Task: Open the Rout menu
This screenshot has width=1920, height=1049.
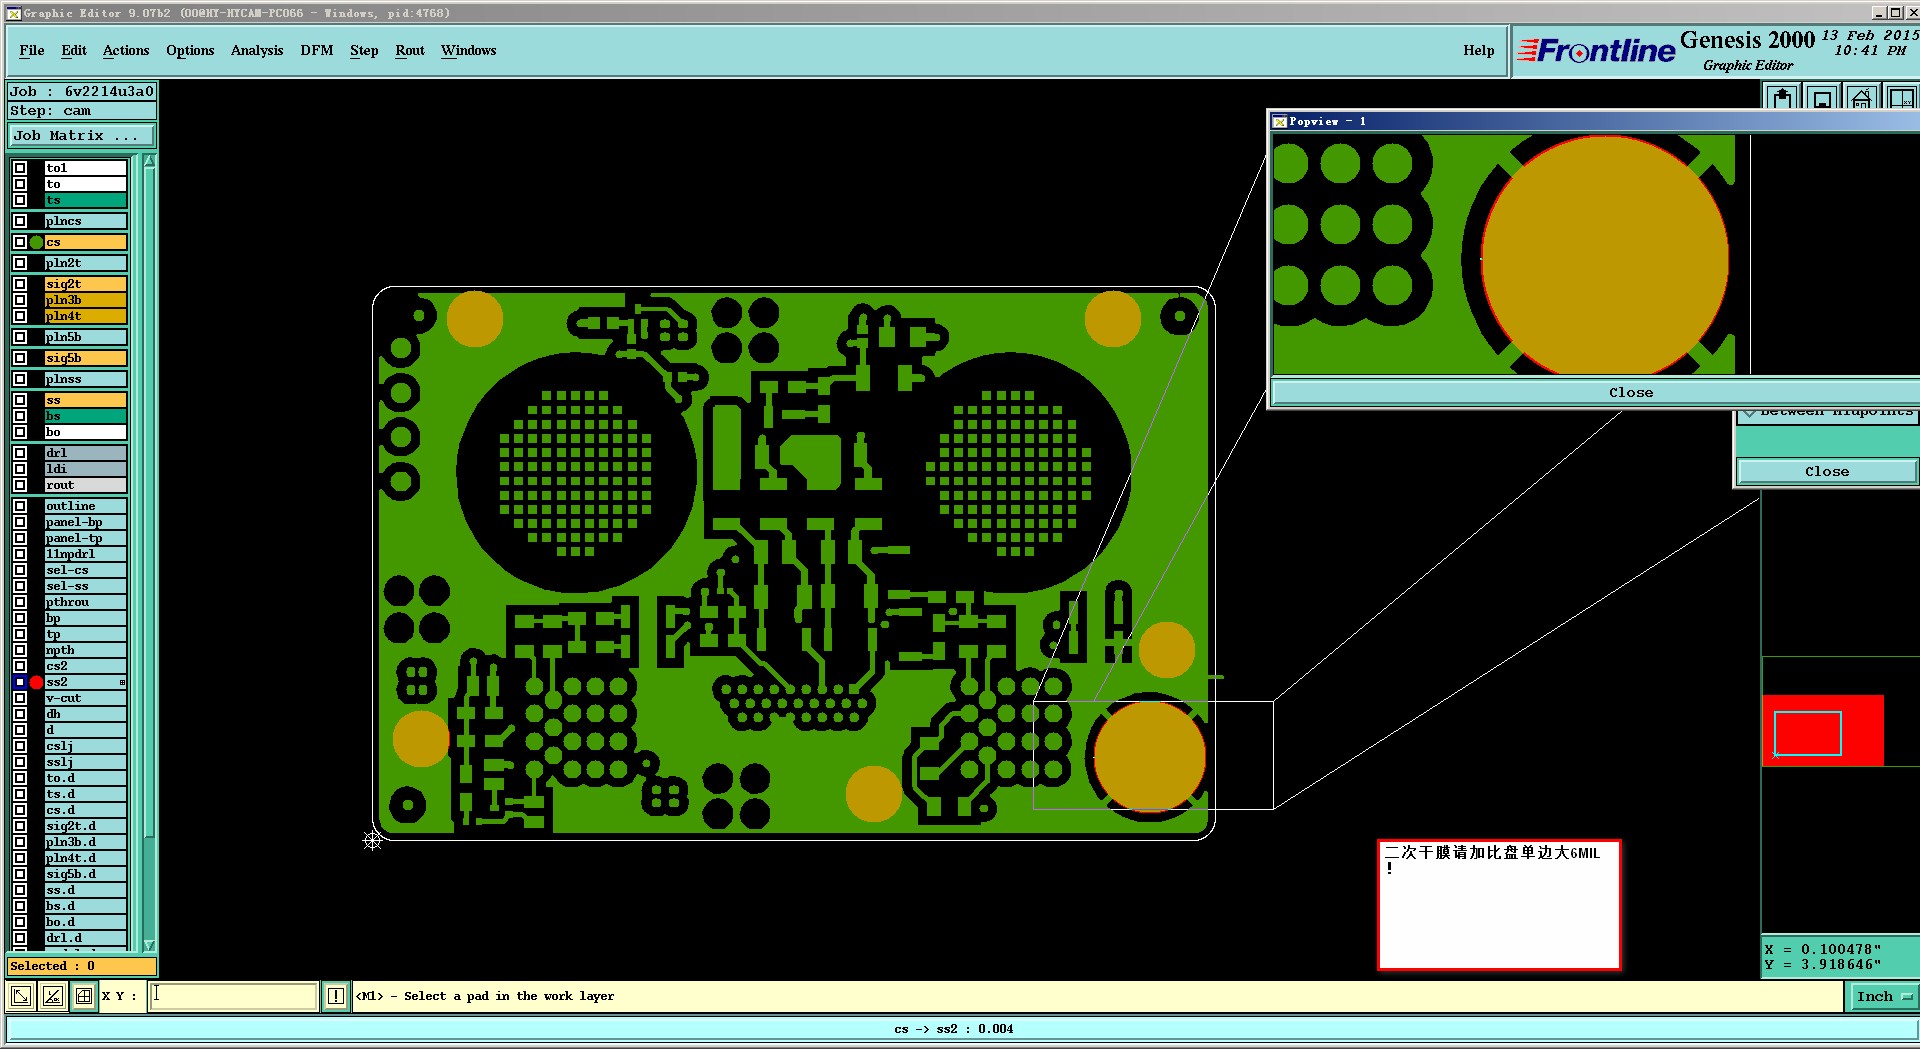Action: (410, 50)
